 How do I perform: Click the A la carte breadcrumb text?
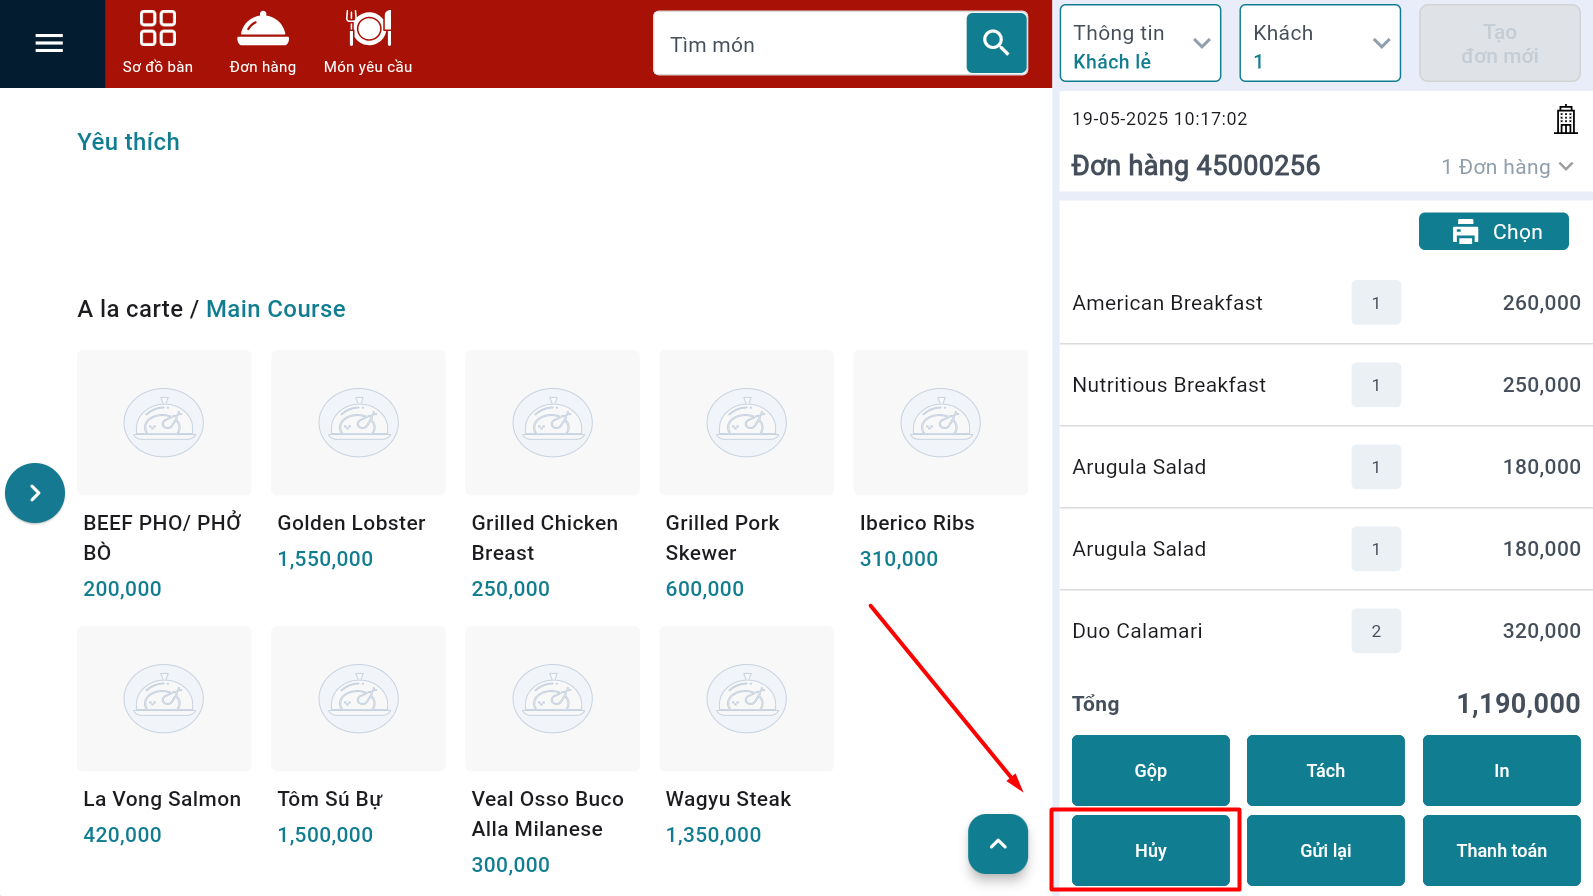pyautogui.click(x=131, y=309)
